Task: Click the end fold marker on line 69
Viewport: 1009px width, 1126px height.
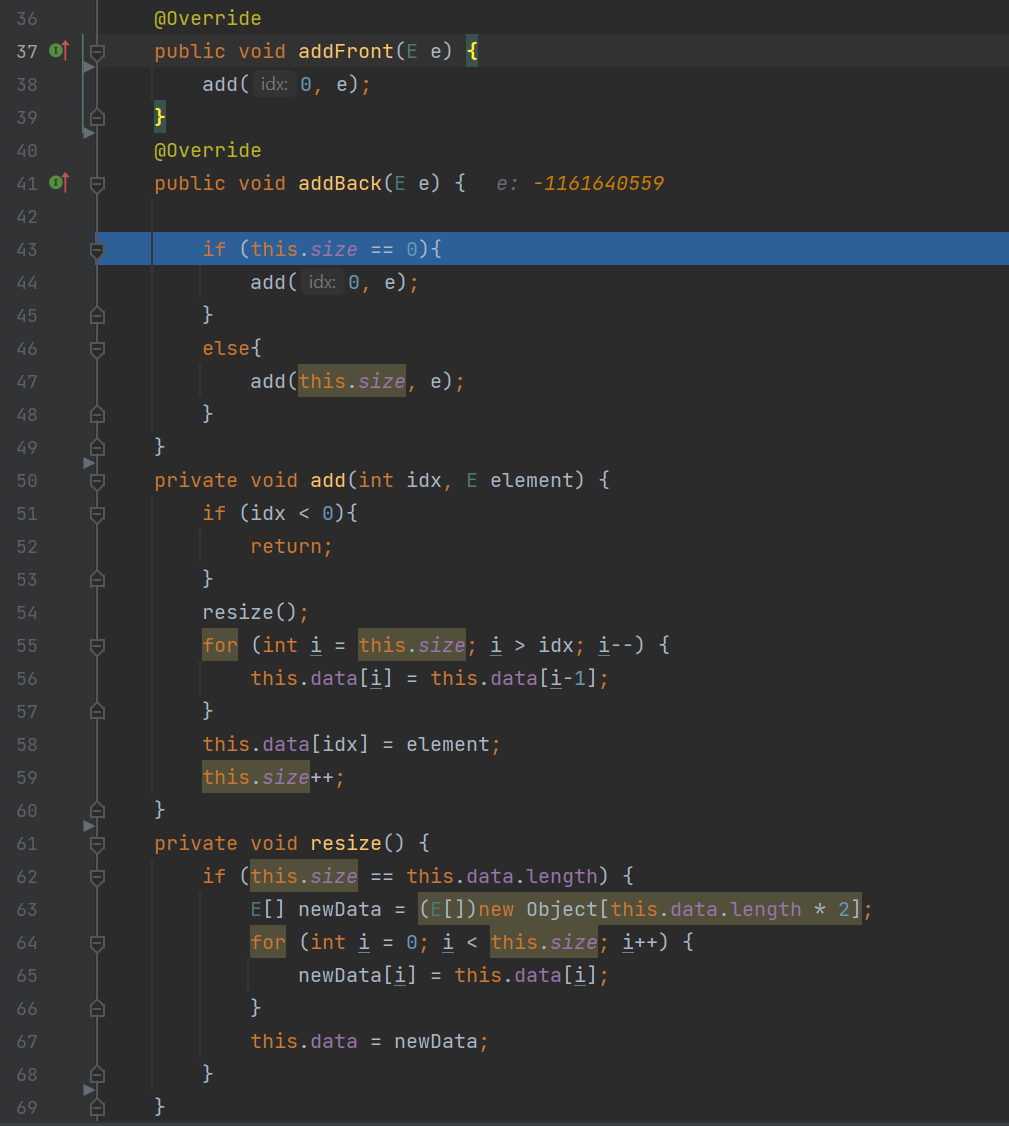Action: tap(97, 1108)
